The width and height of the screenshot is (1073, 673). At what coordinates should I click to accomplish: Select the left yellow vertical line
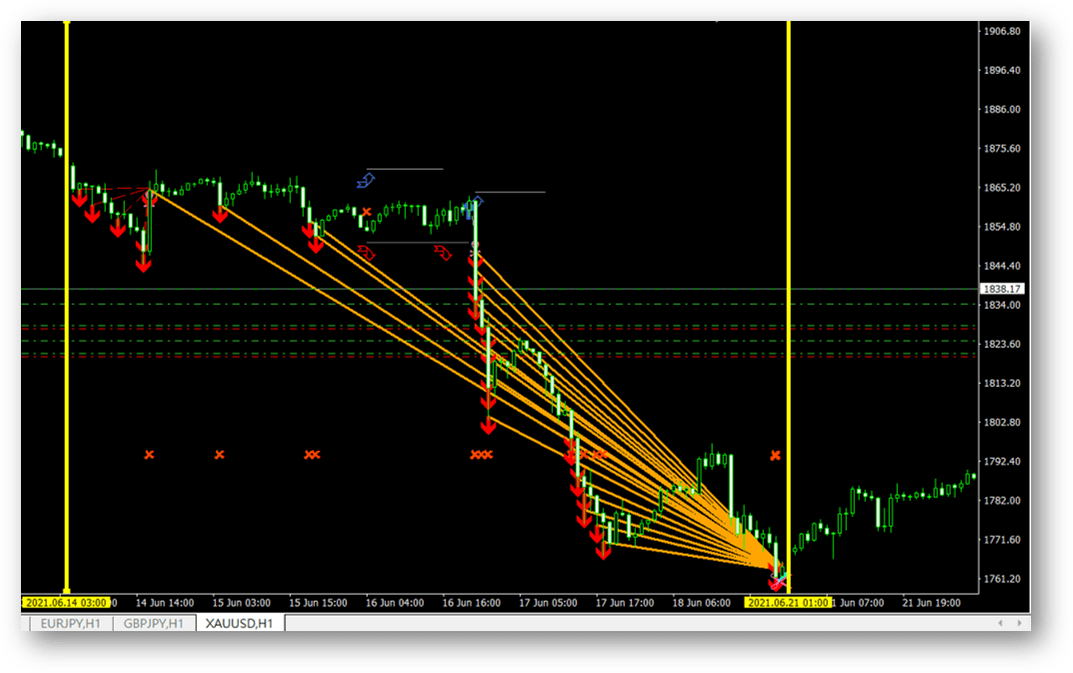pos(66,400)
